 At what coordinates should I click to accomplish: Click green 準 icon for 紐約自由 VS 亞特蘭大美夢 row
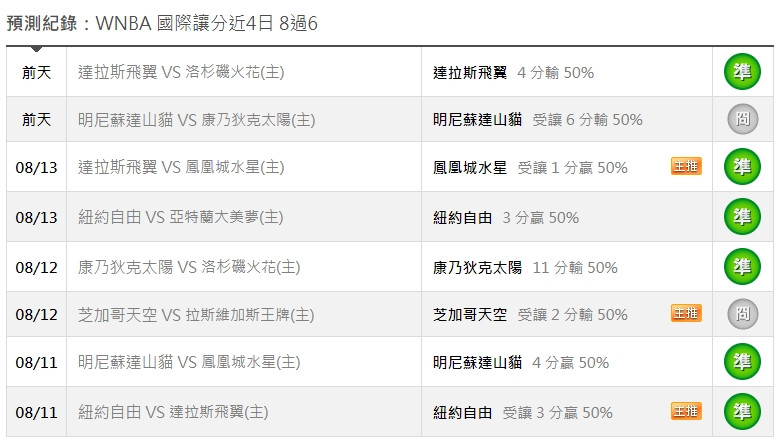coord(742,217)
